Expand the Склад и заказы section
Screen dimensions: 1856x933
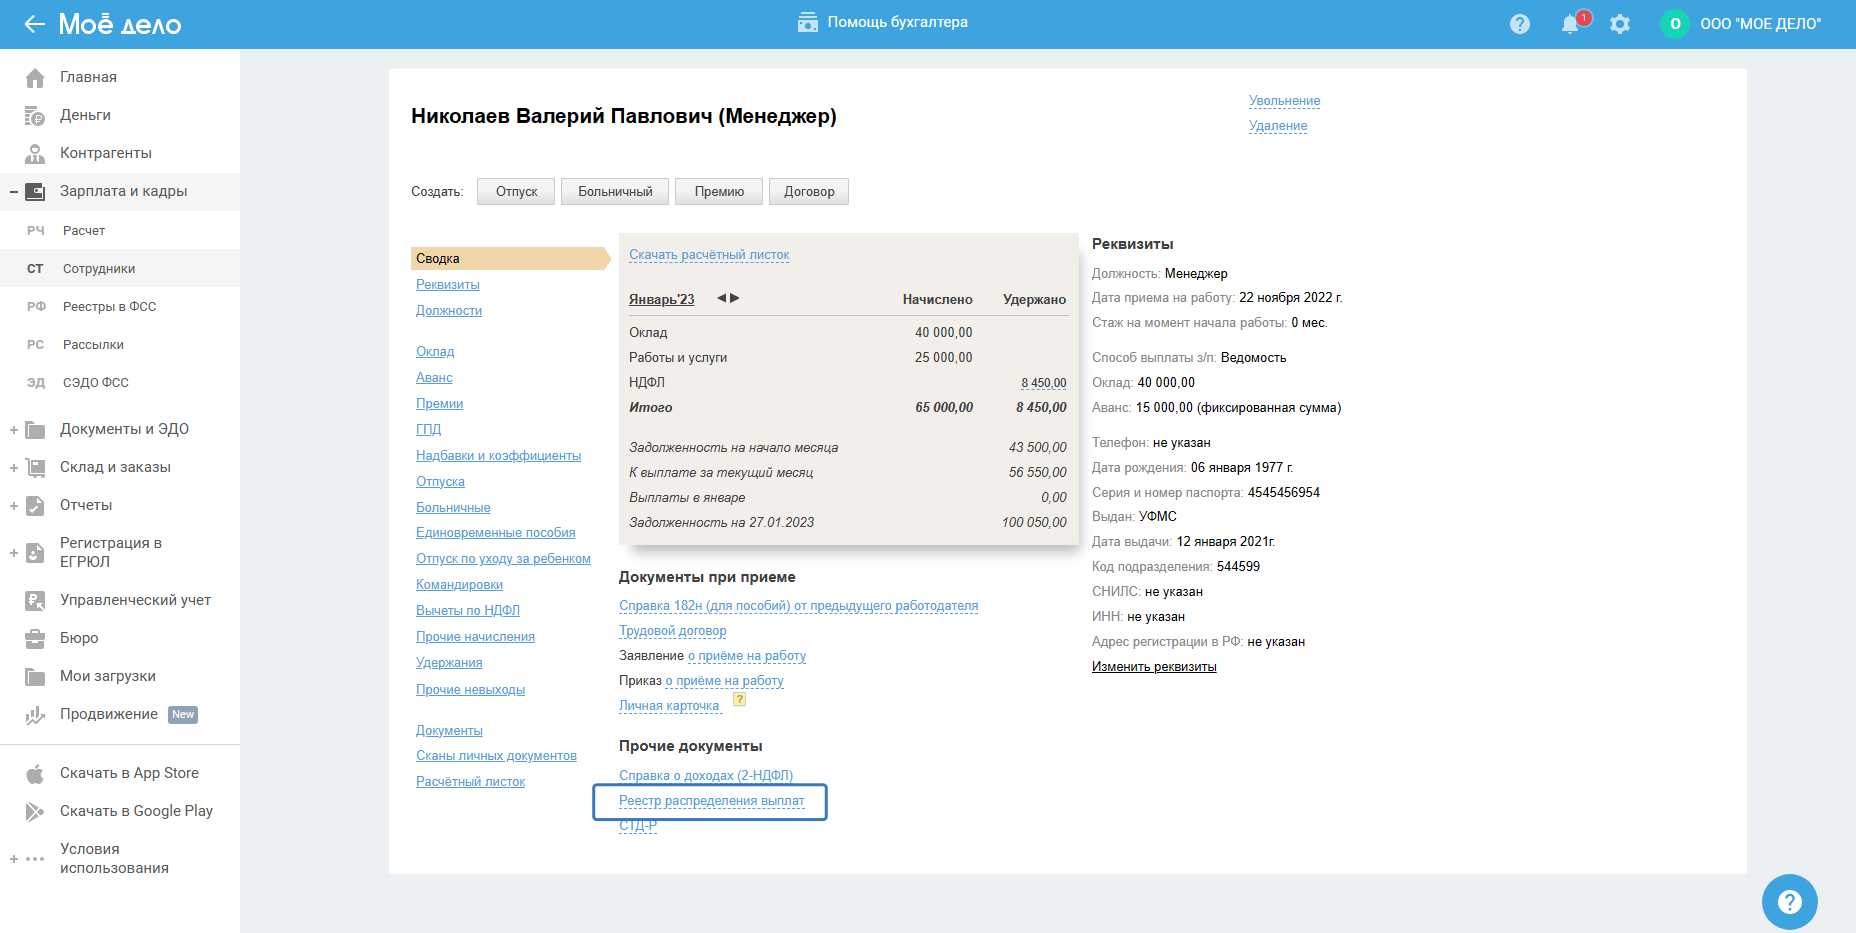click(14, 468)
